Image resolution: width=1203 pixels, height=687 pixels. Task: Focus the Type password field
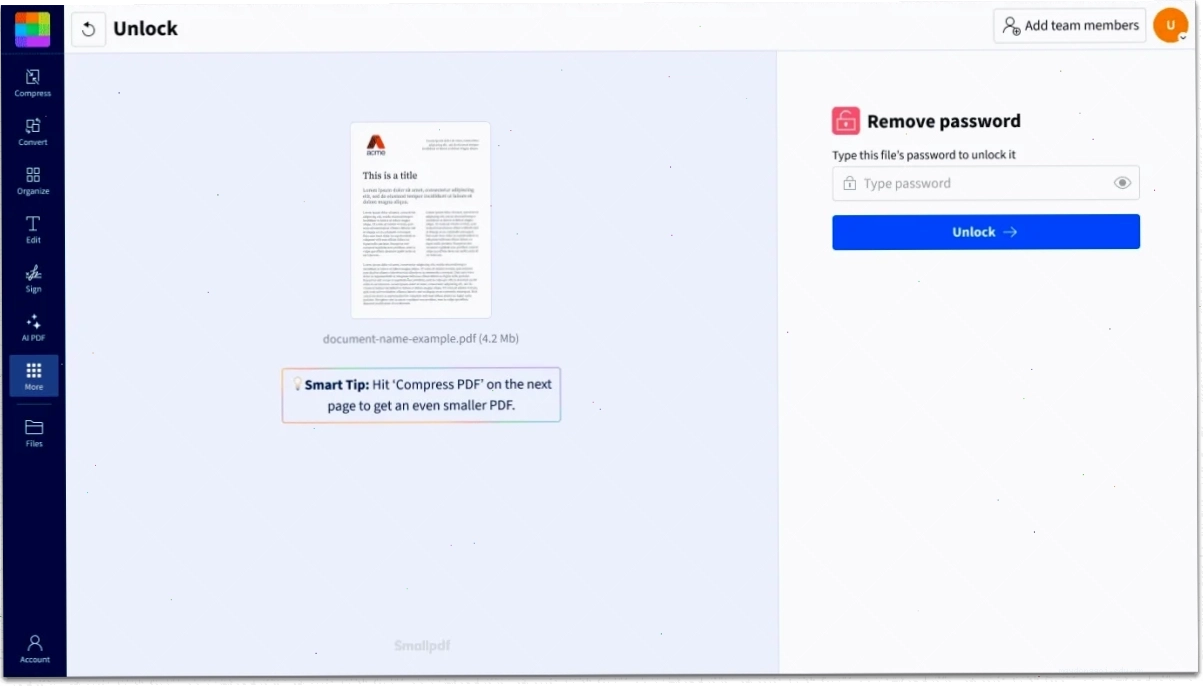(986, 183)
